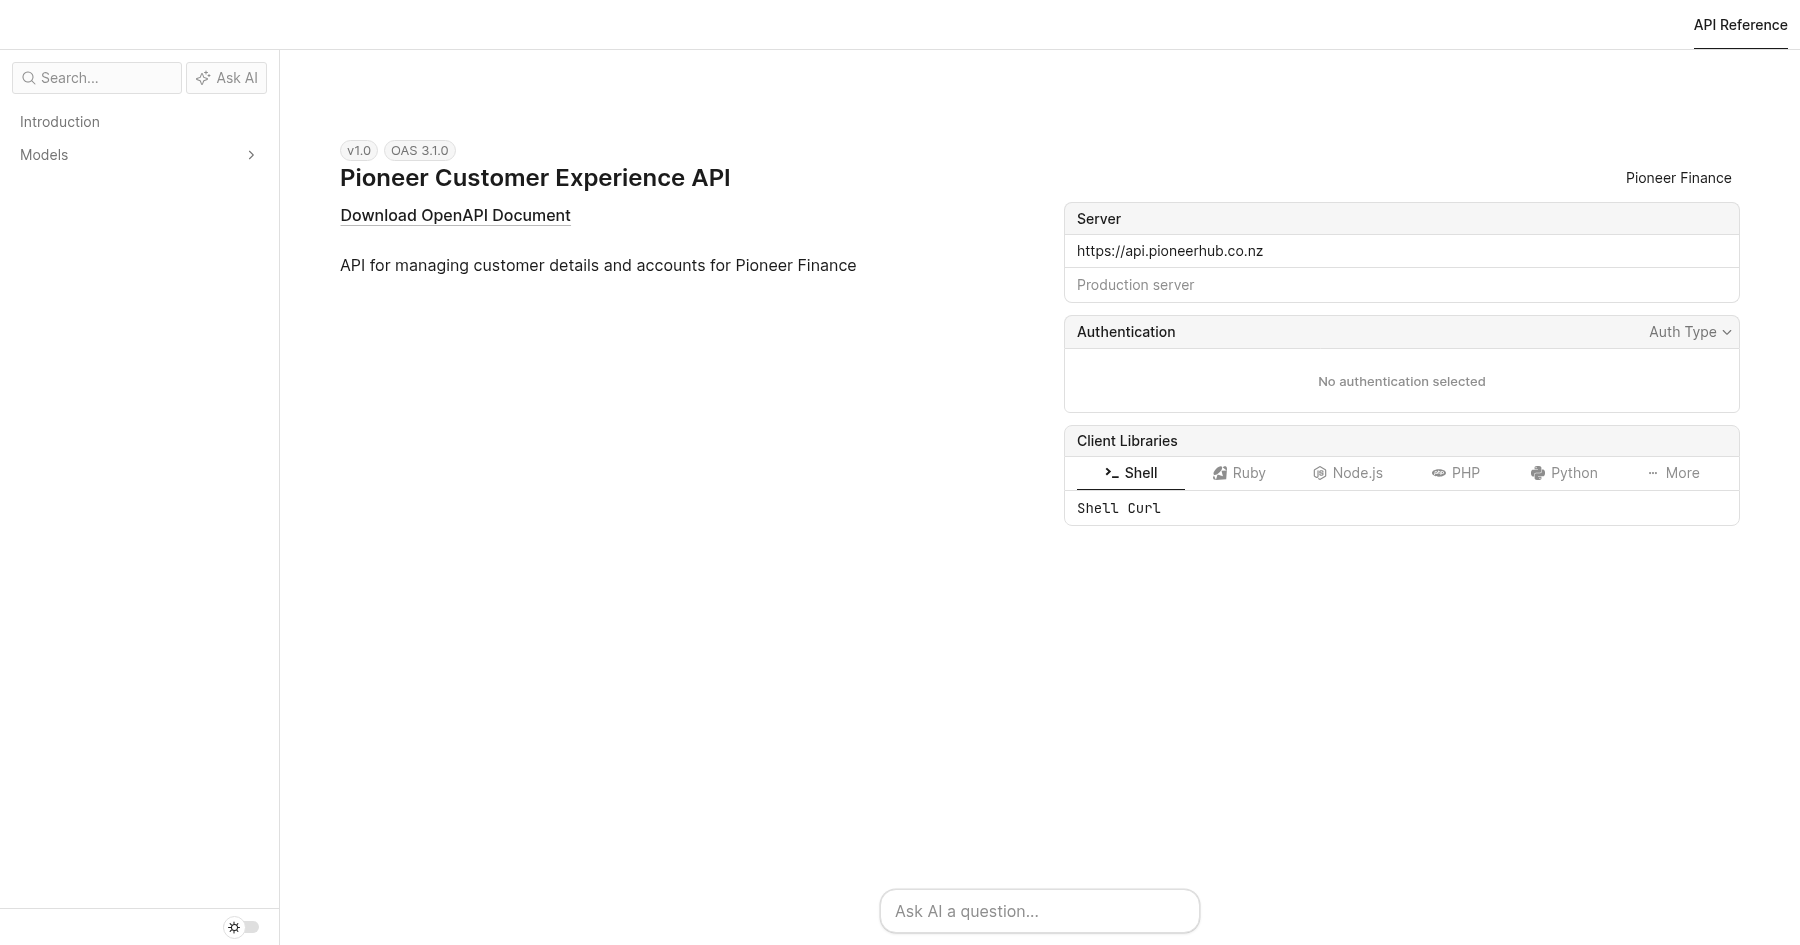Click the PHP logo icon
Viewport: 1800px width, 945px height.
pos(1439,473)
